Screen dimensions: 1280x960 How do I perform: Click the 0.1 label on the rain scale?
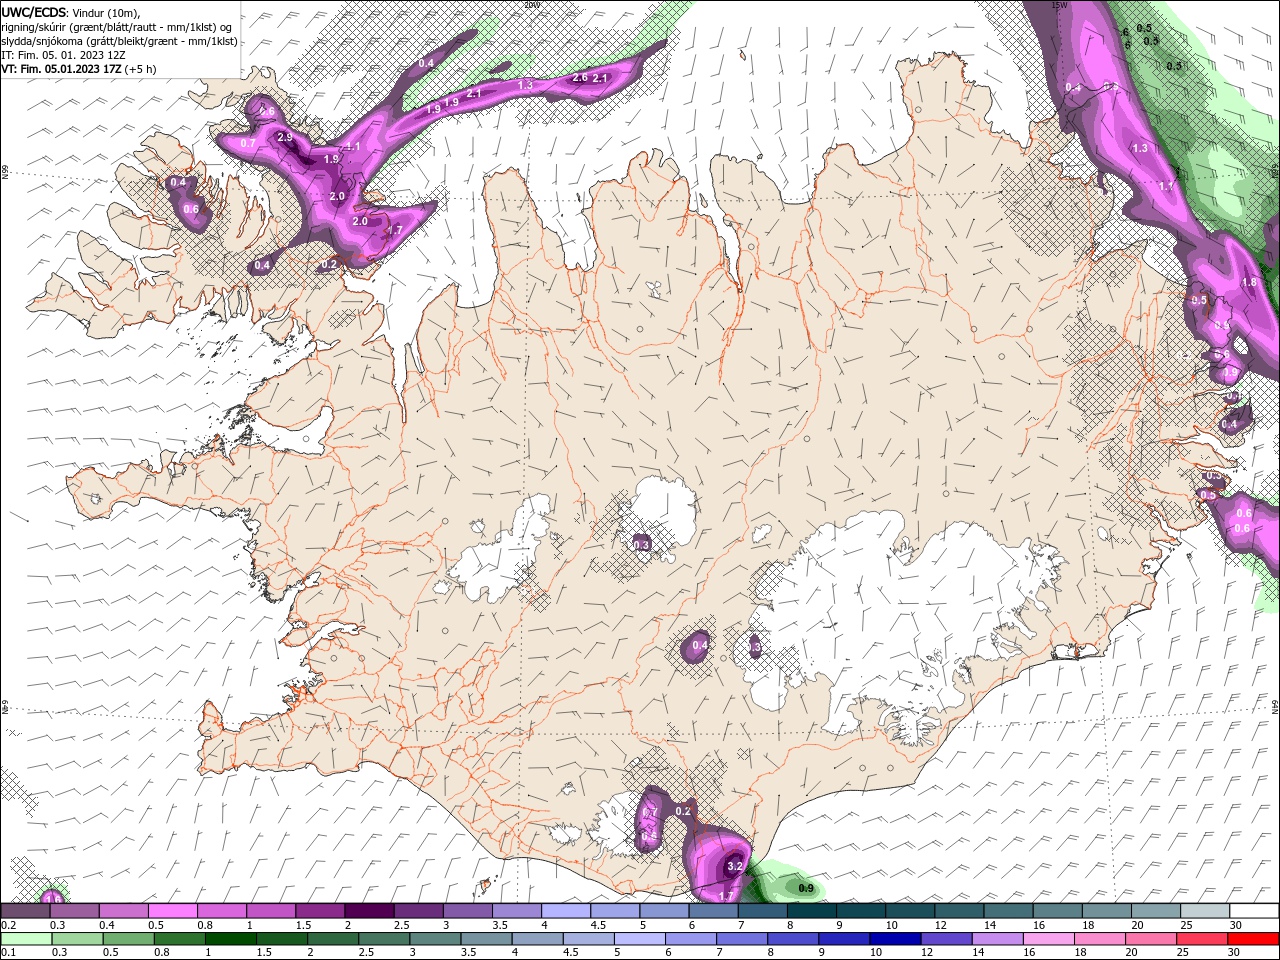[8, 953]
